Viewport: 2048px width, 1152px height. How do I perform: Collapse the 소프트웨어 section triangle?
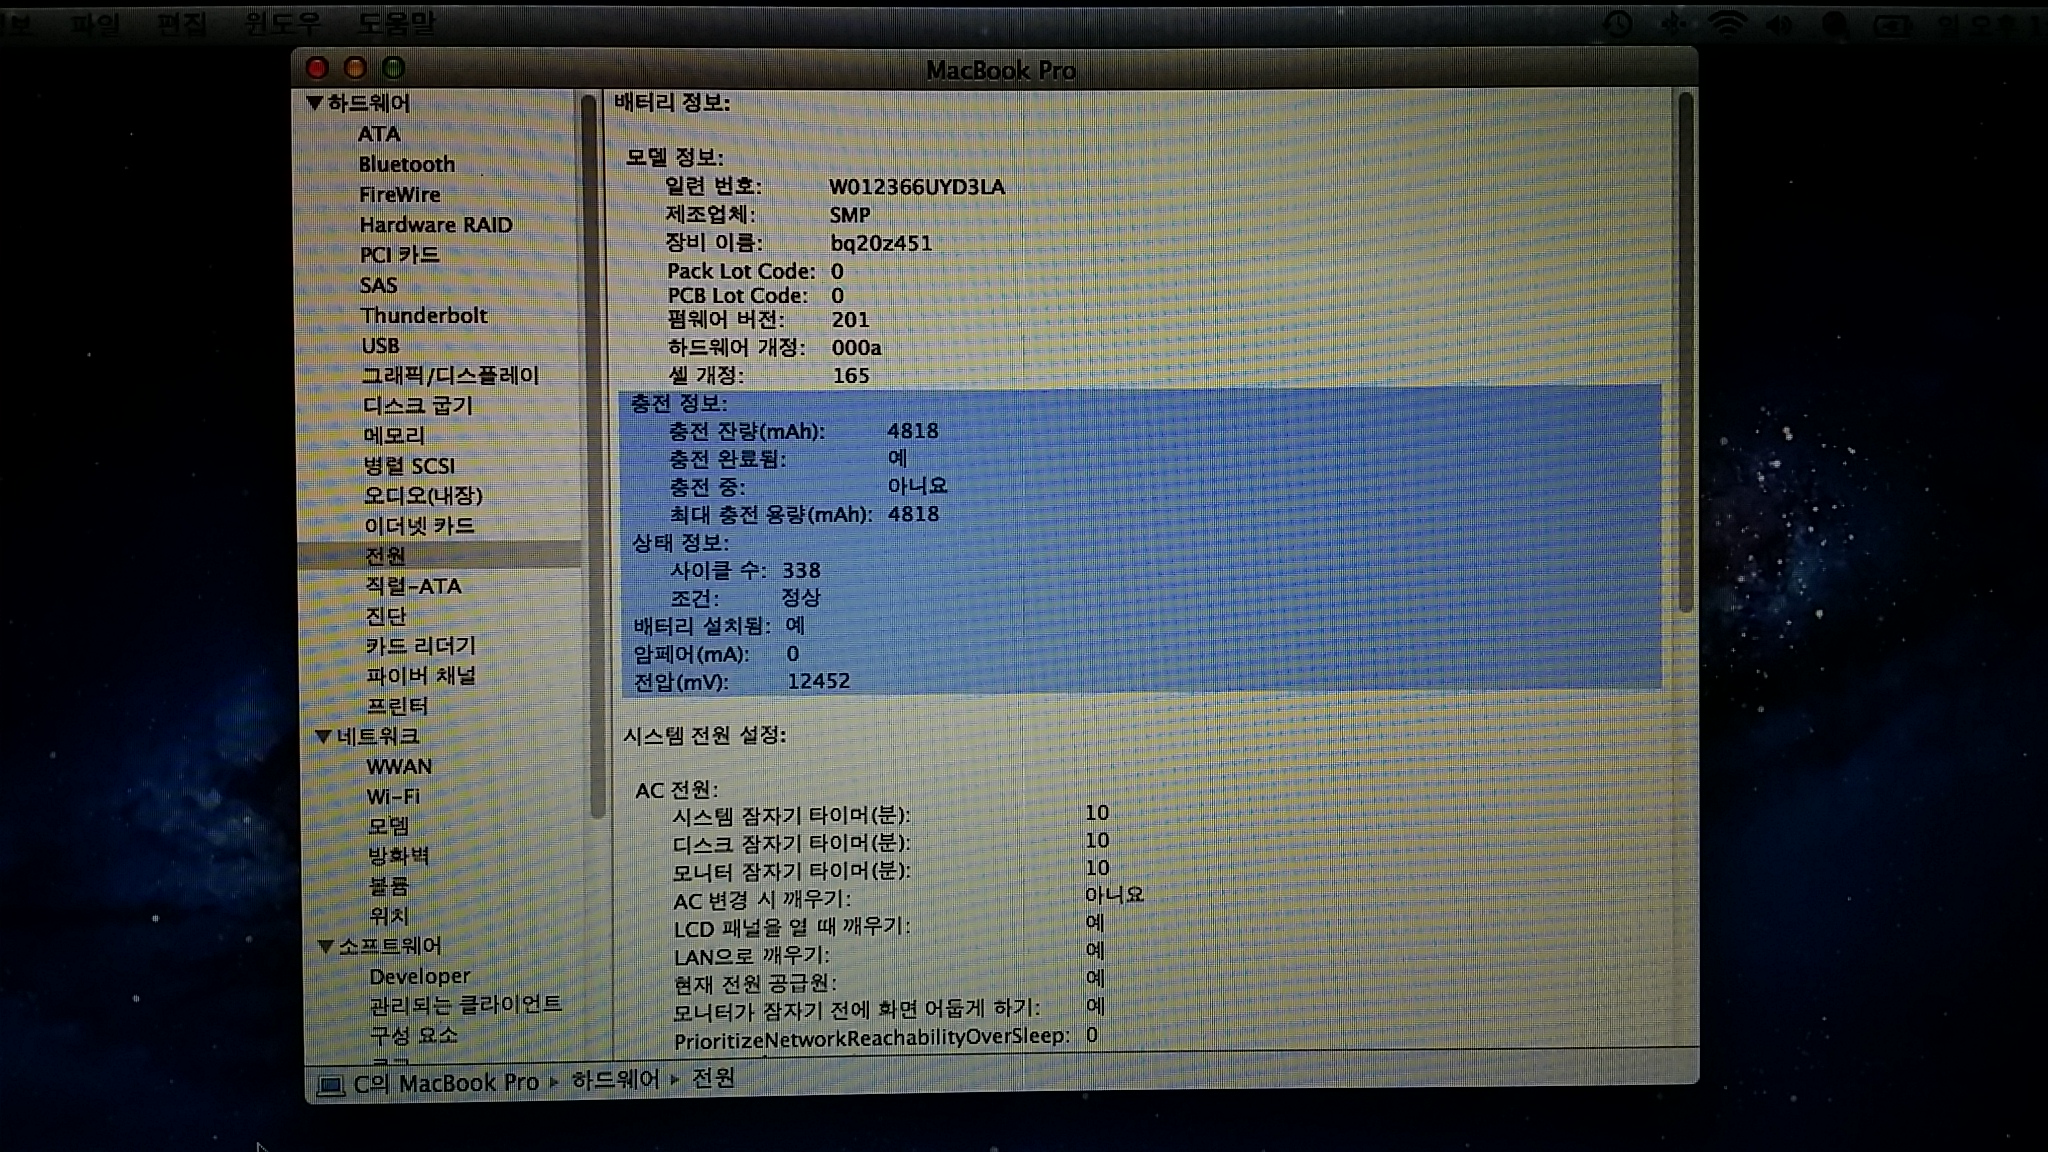[x=325, y=946]
